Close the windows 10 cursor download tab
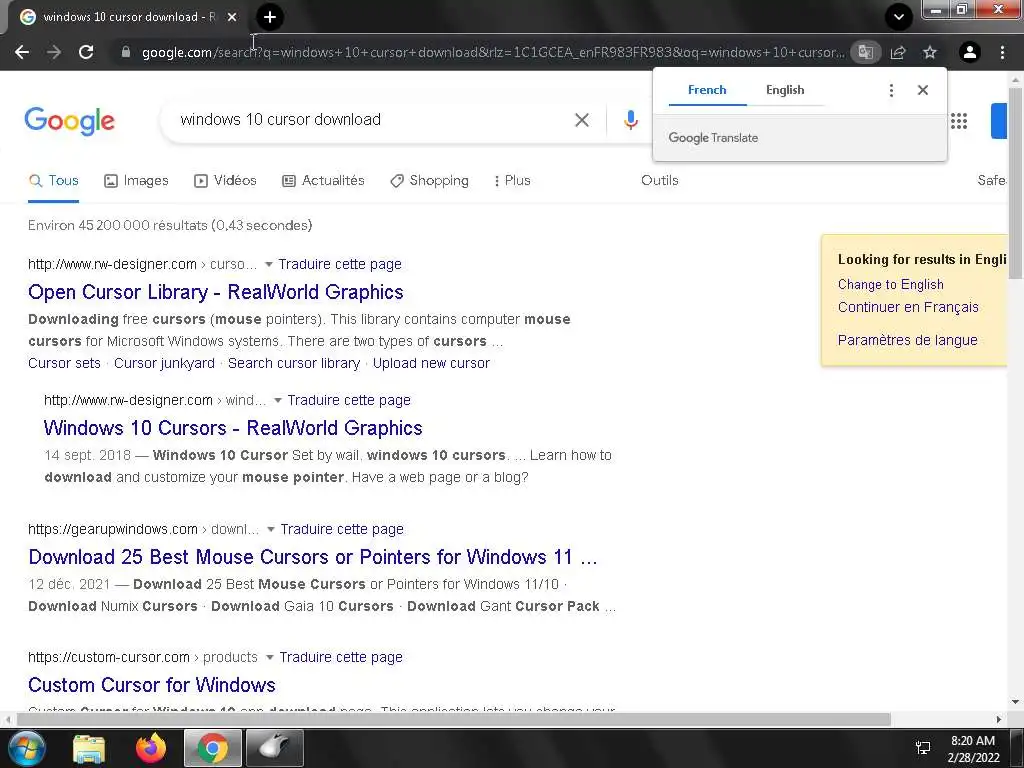The width and height of the screenshot is (1024, 768). point(232,18)
